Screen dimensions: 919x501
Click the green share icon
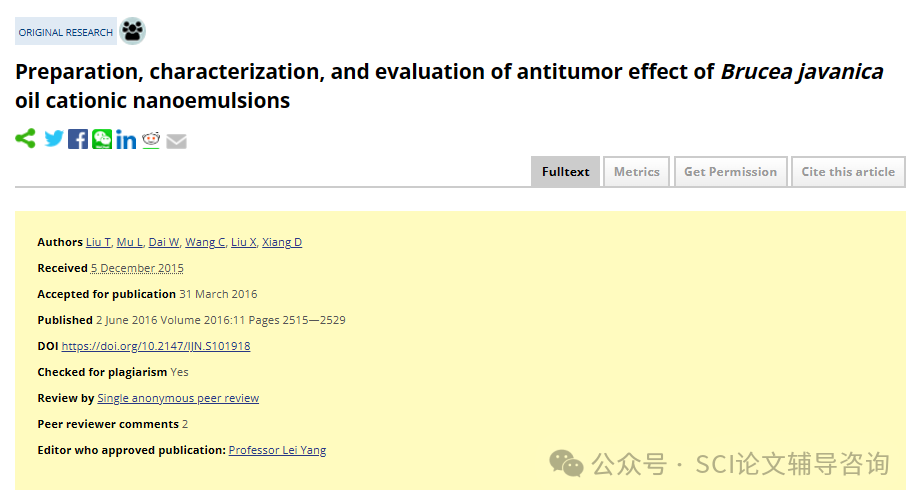point(25,139)
